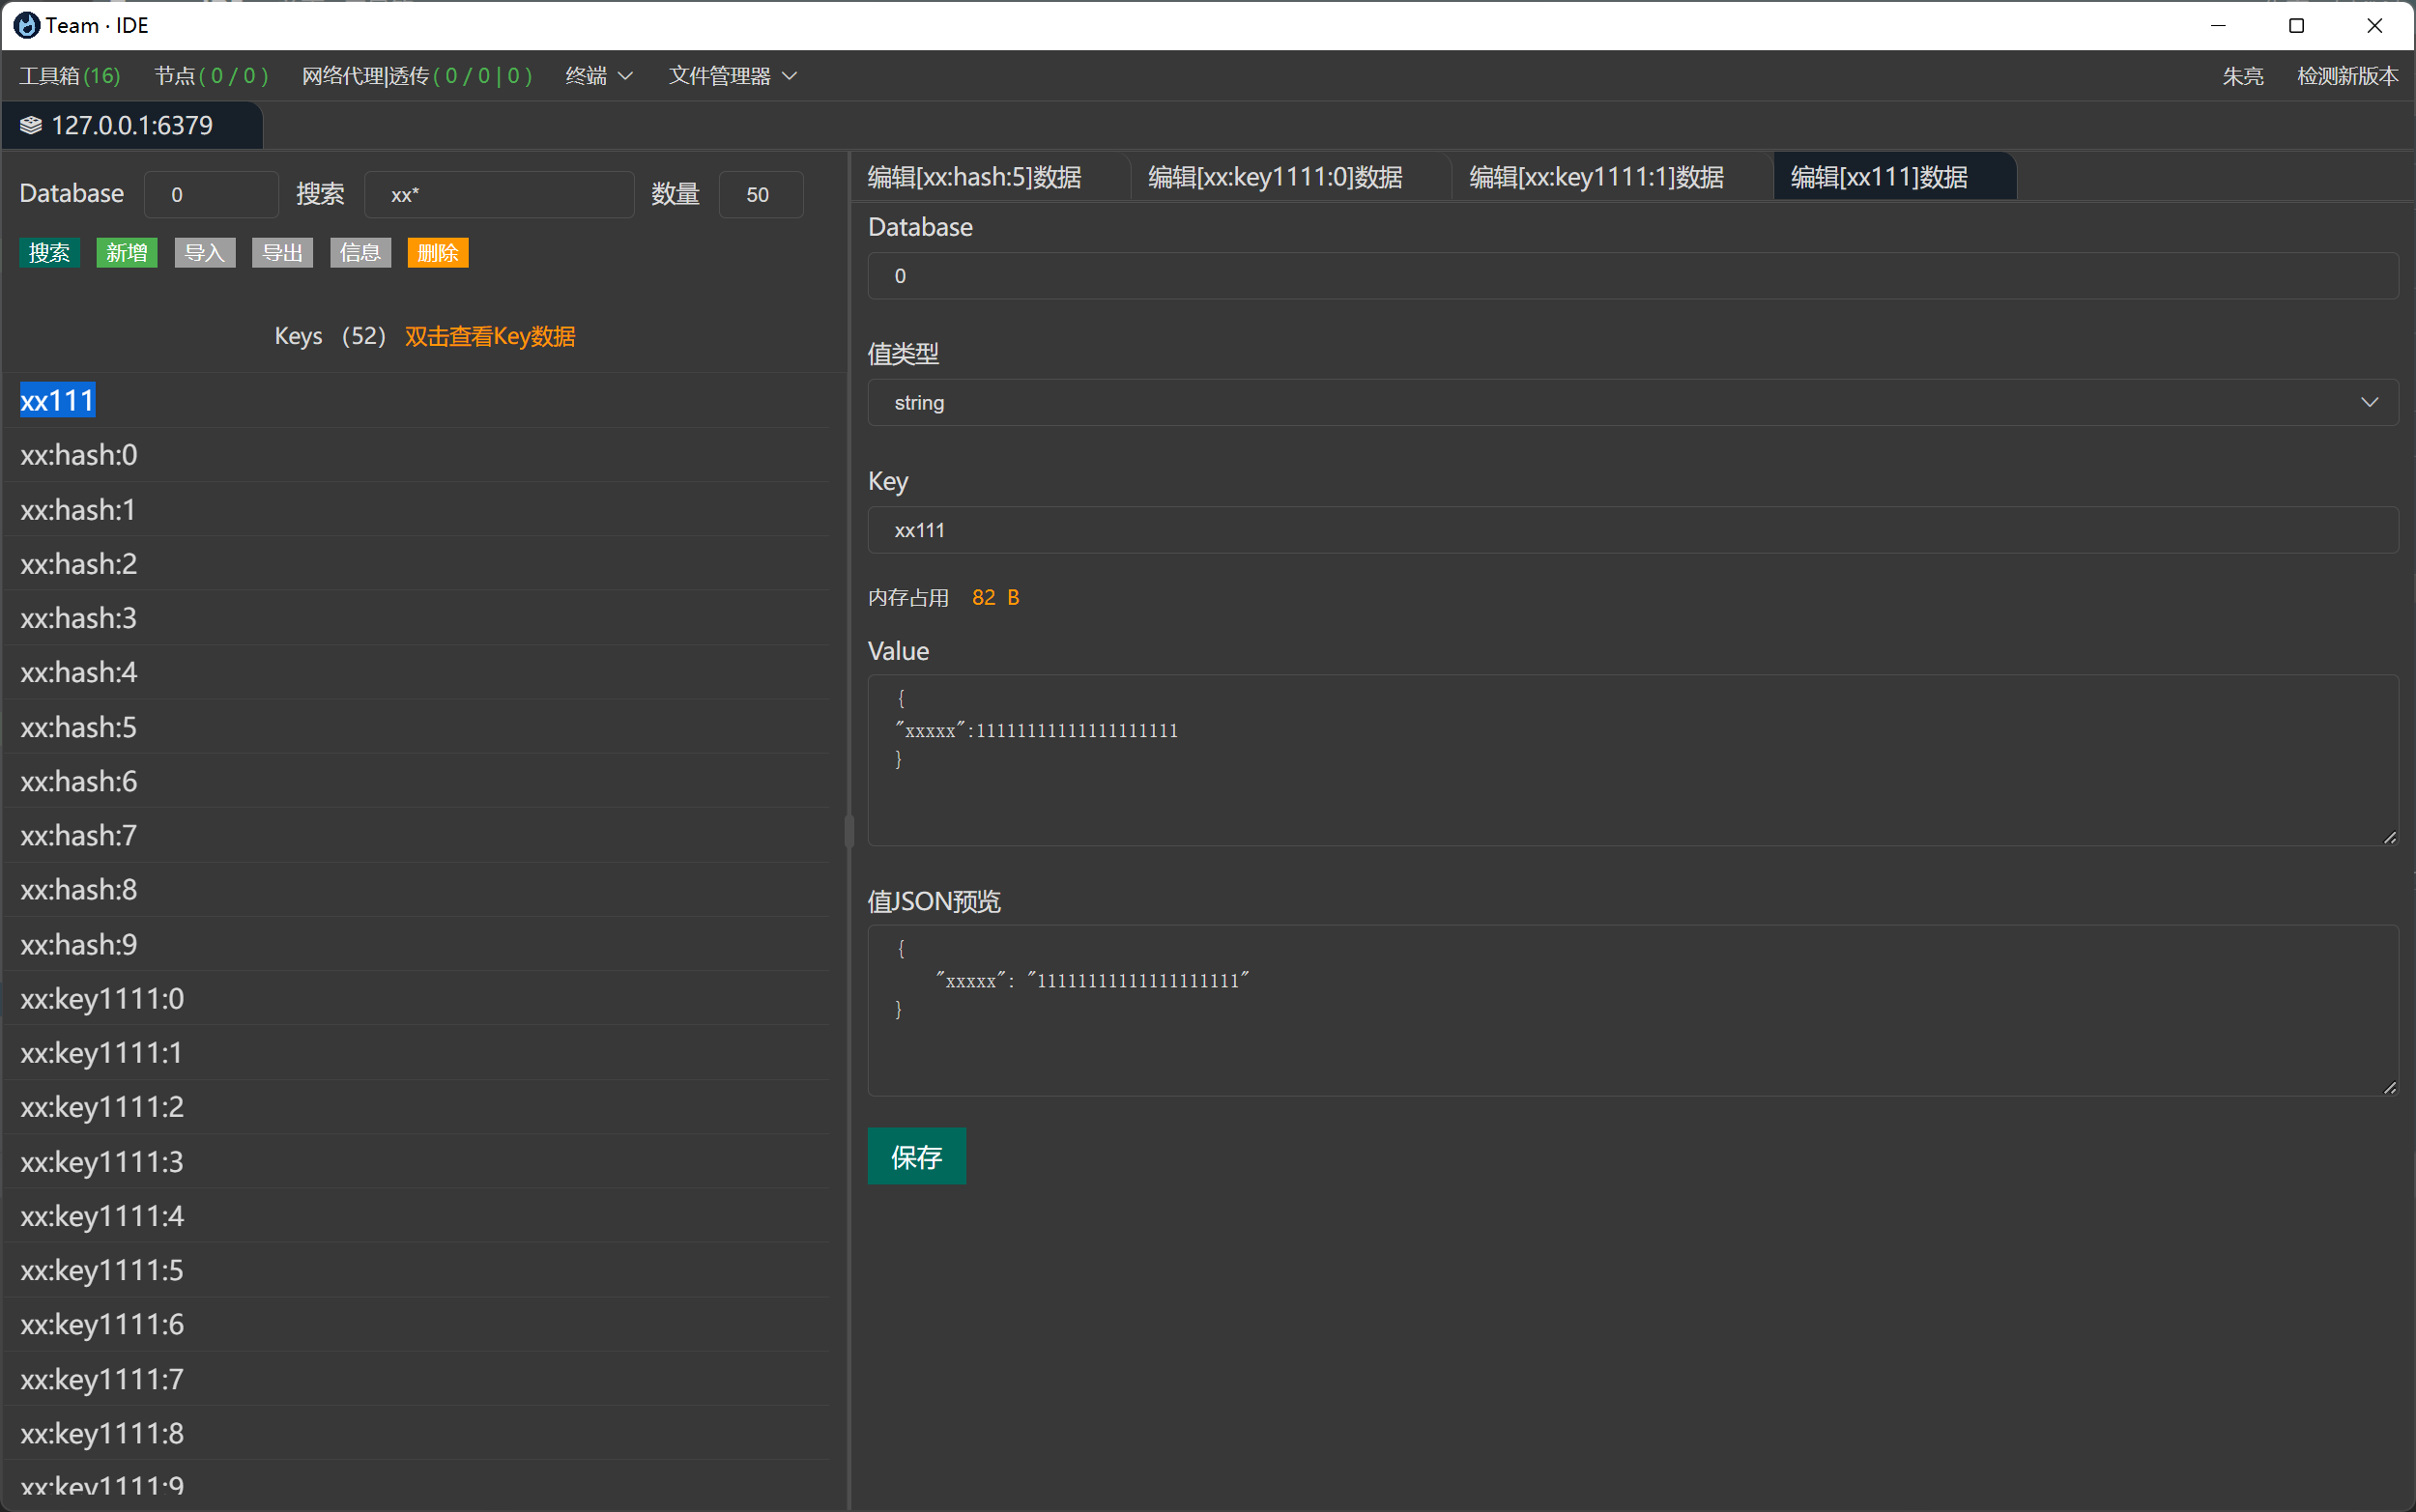Switch to 编辑[xx:hash:5]数据 tab

pos(974,177)
